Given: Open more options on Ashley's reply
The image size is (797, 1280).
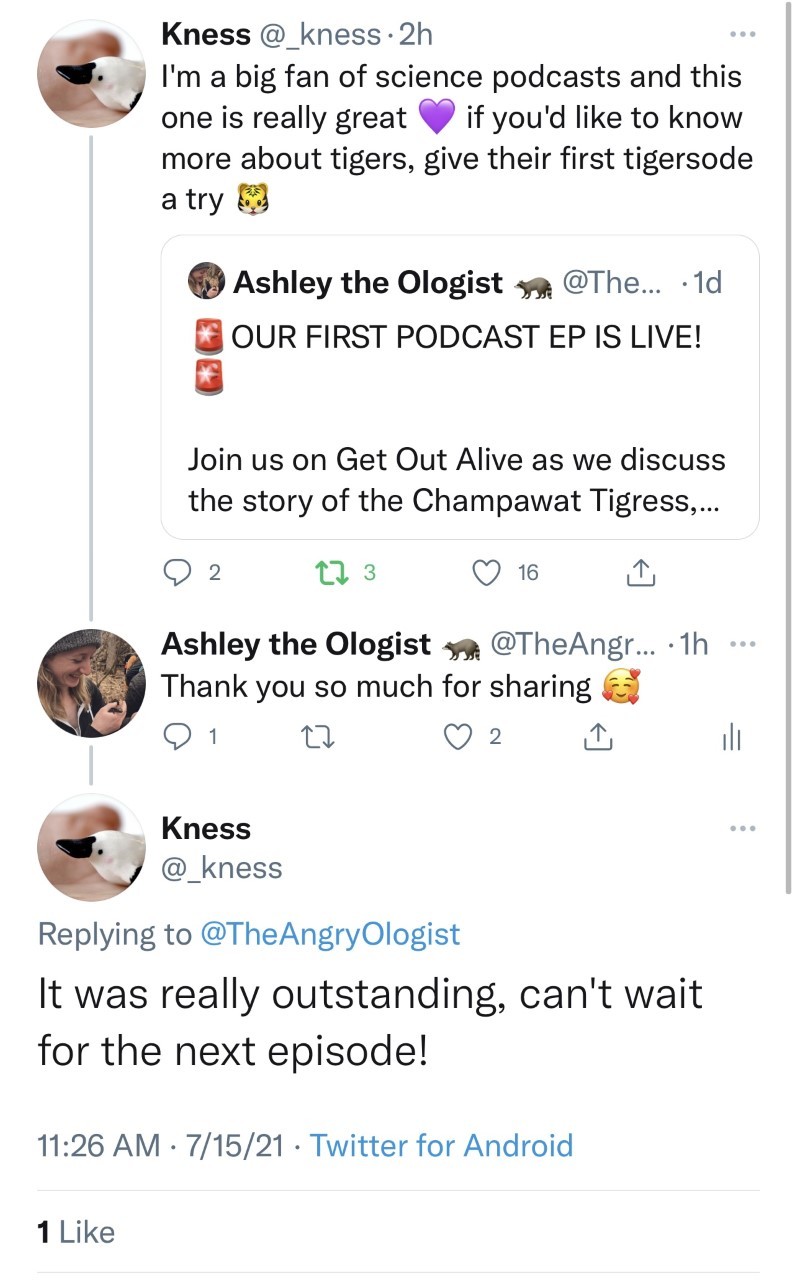Looking at the screenshot, I should [x=741, y=645].
